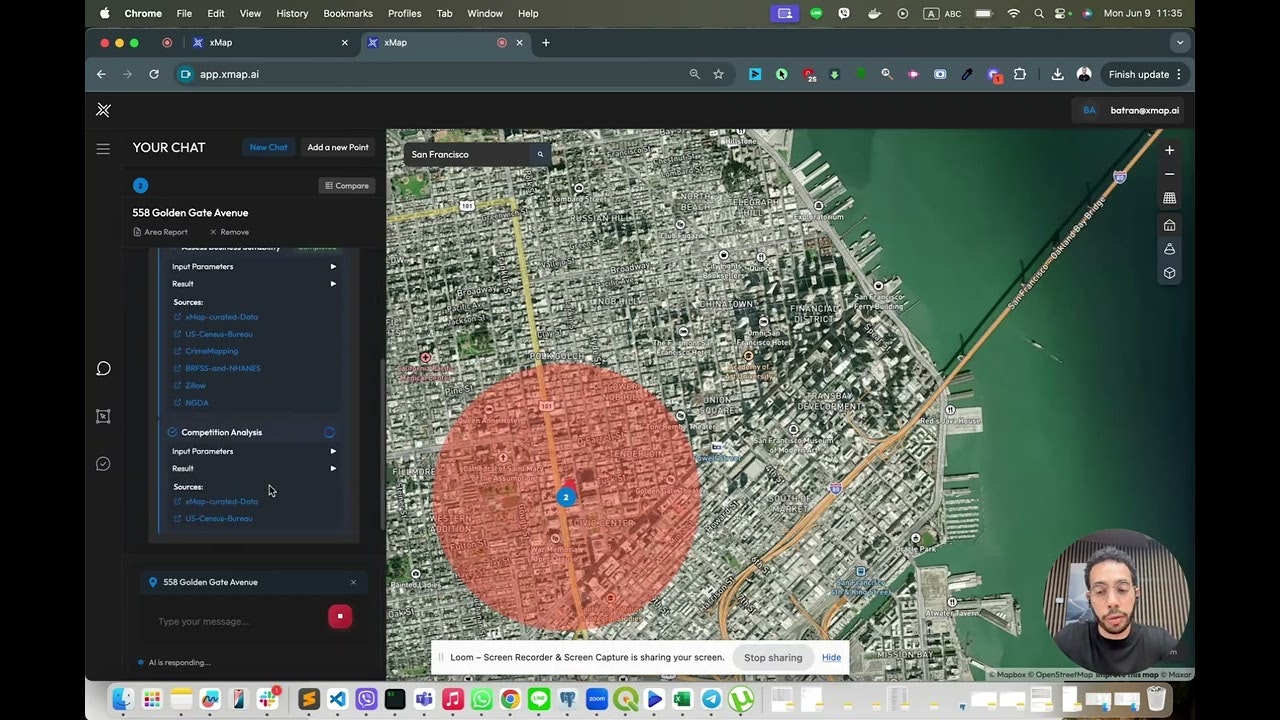The width and height of the screenshot is (1280, 720).
Task: Bookmark this page with star icon
Action: point(718,74)
